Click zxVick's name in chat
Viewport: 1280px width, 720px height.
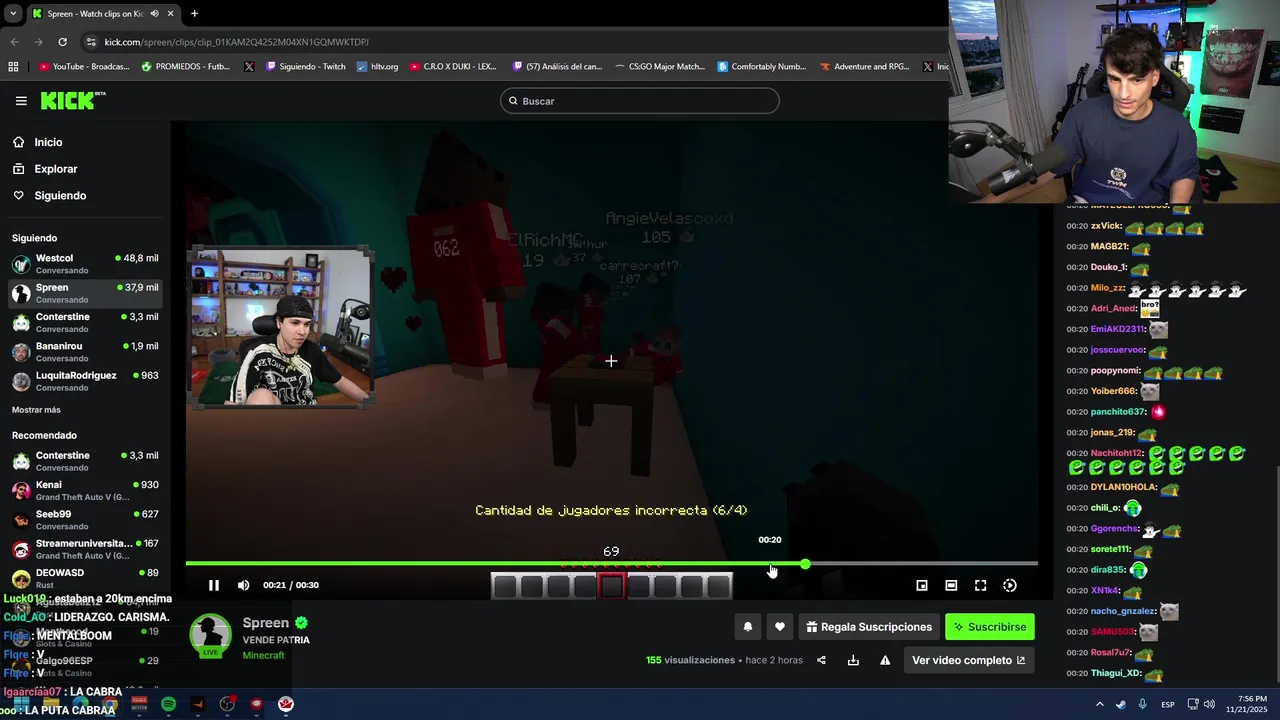click(x=1106, y=226)
